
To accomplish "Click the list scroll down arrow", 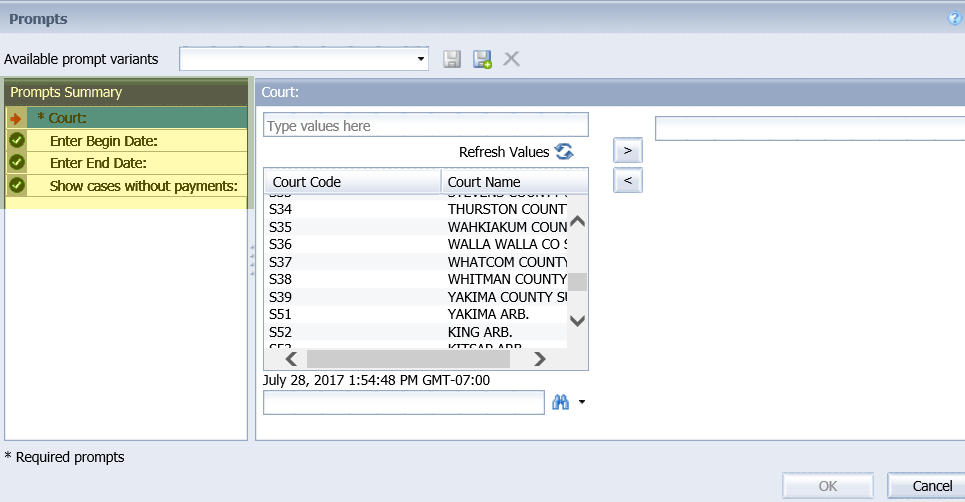I will 577,321.
